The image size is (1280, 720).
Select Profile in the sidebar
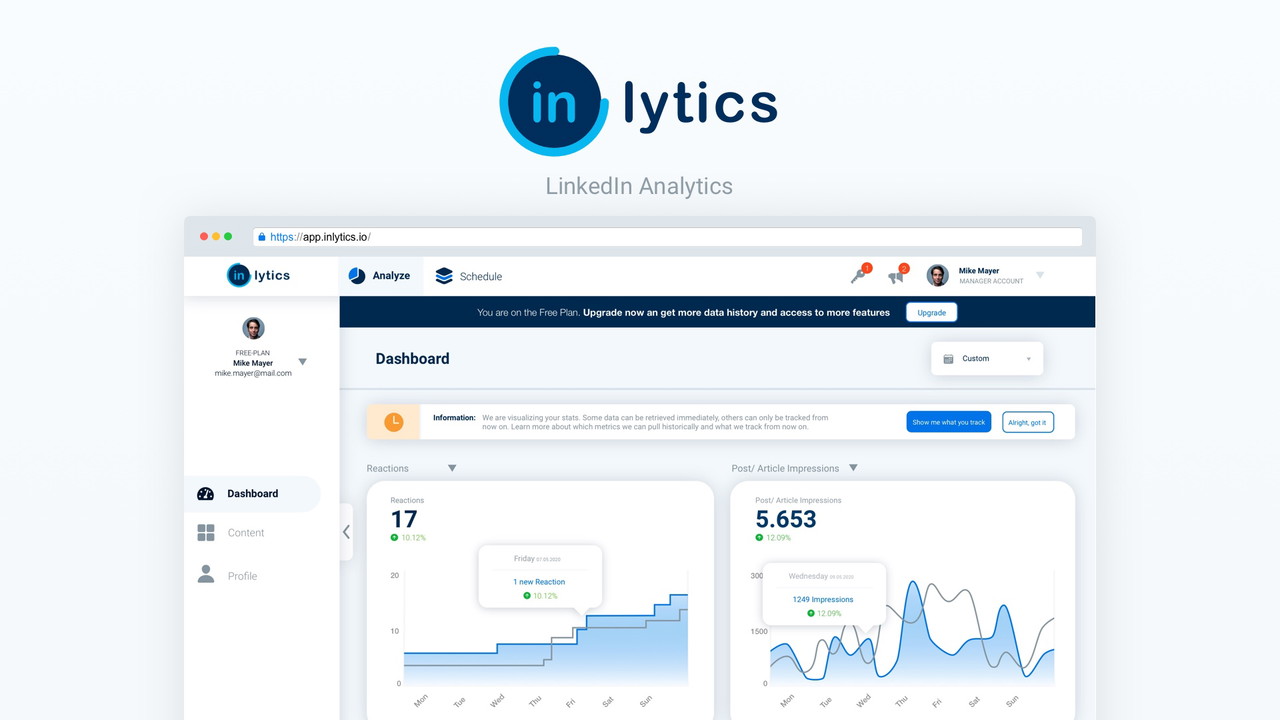pyautogui.click(x=242, y=576)
